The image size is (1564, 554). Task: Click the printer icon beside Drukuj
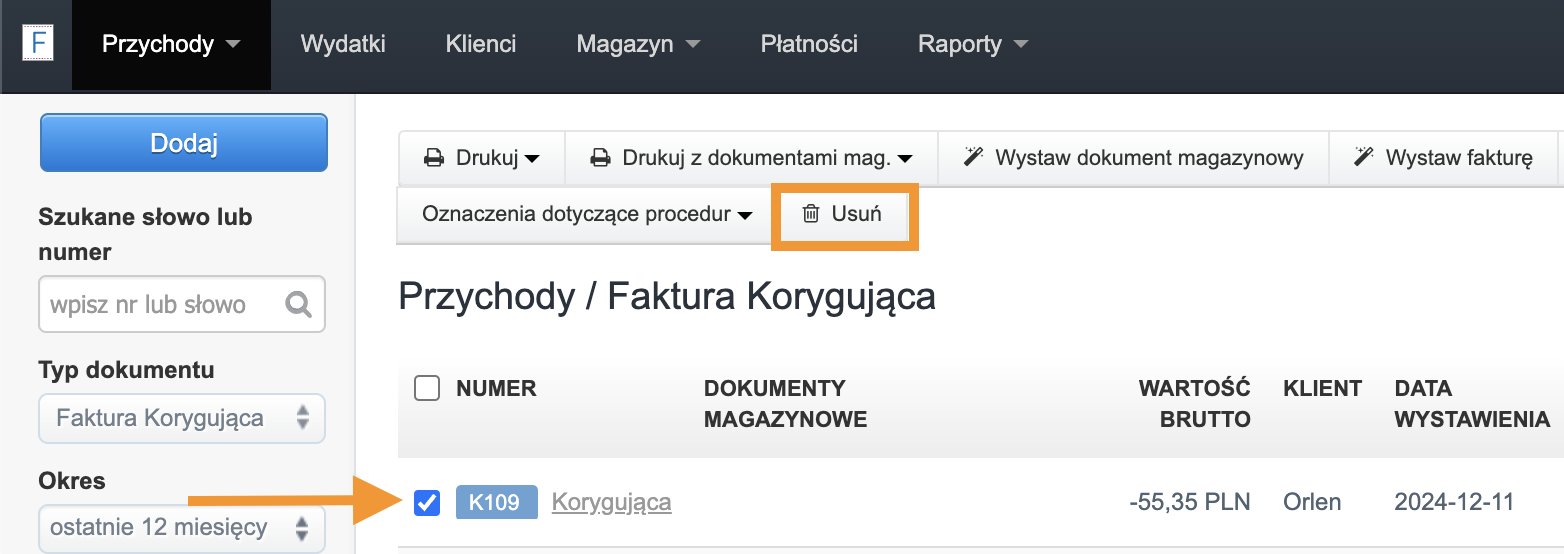point(434,158)
